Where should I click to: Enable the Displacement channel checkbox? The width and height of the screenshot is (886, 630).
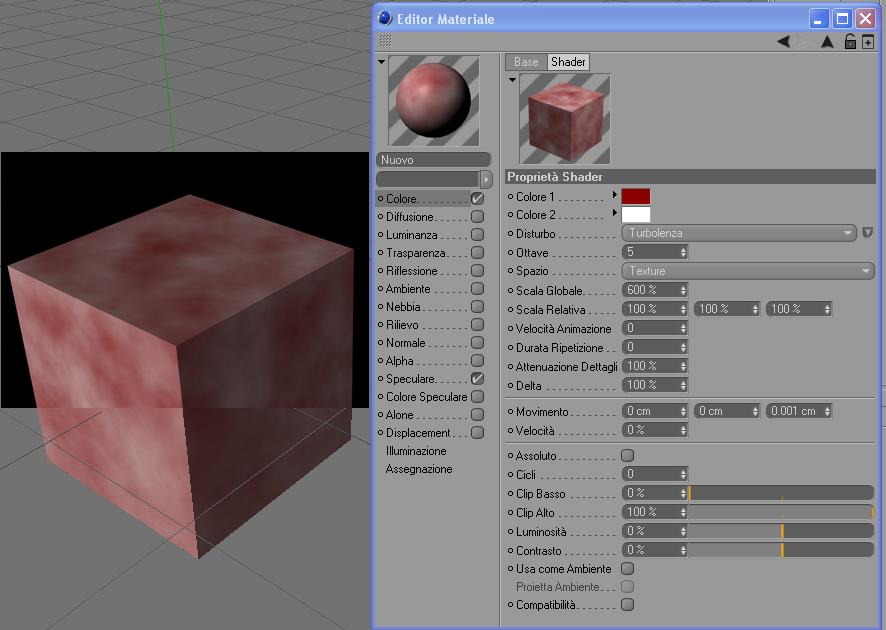click(477, 433)
